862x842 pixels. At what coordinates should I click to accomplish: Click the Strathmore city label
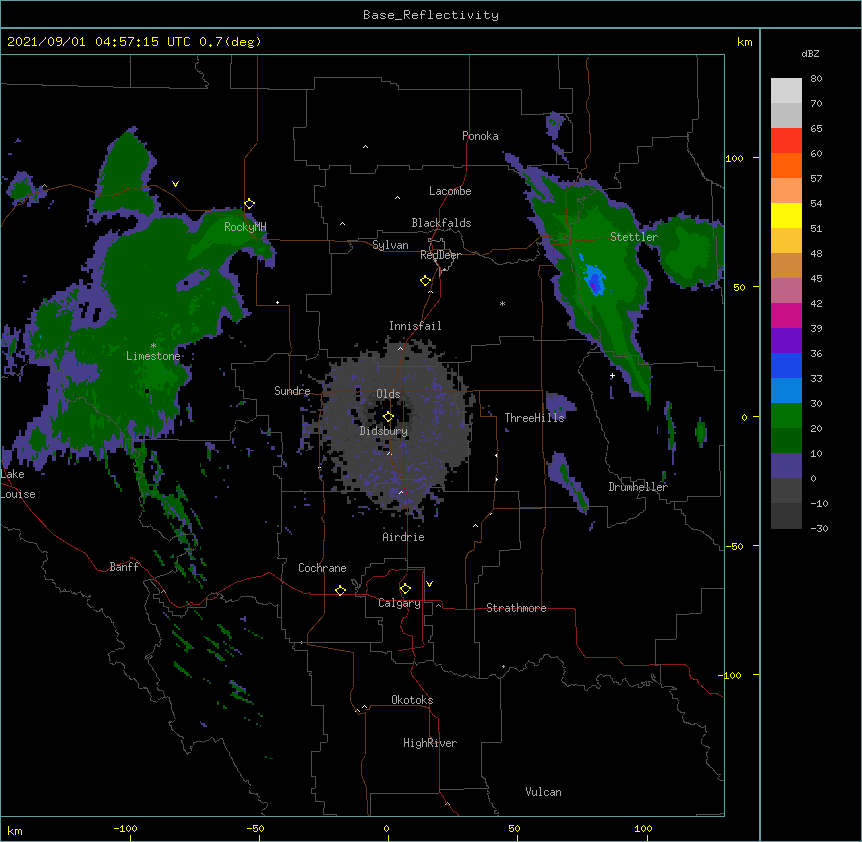[x=516, y=608]
